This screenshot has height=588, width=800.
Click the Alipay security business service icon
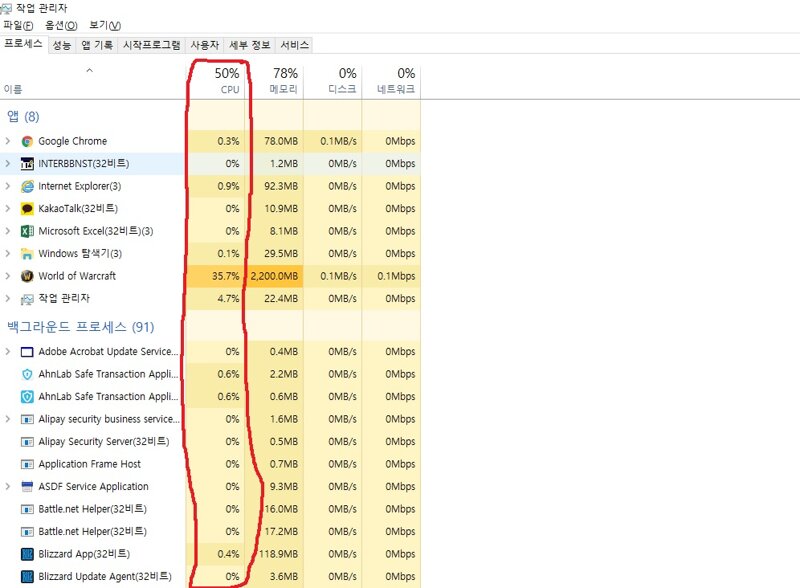point(27,419)
